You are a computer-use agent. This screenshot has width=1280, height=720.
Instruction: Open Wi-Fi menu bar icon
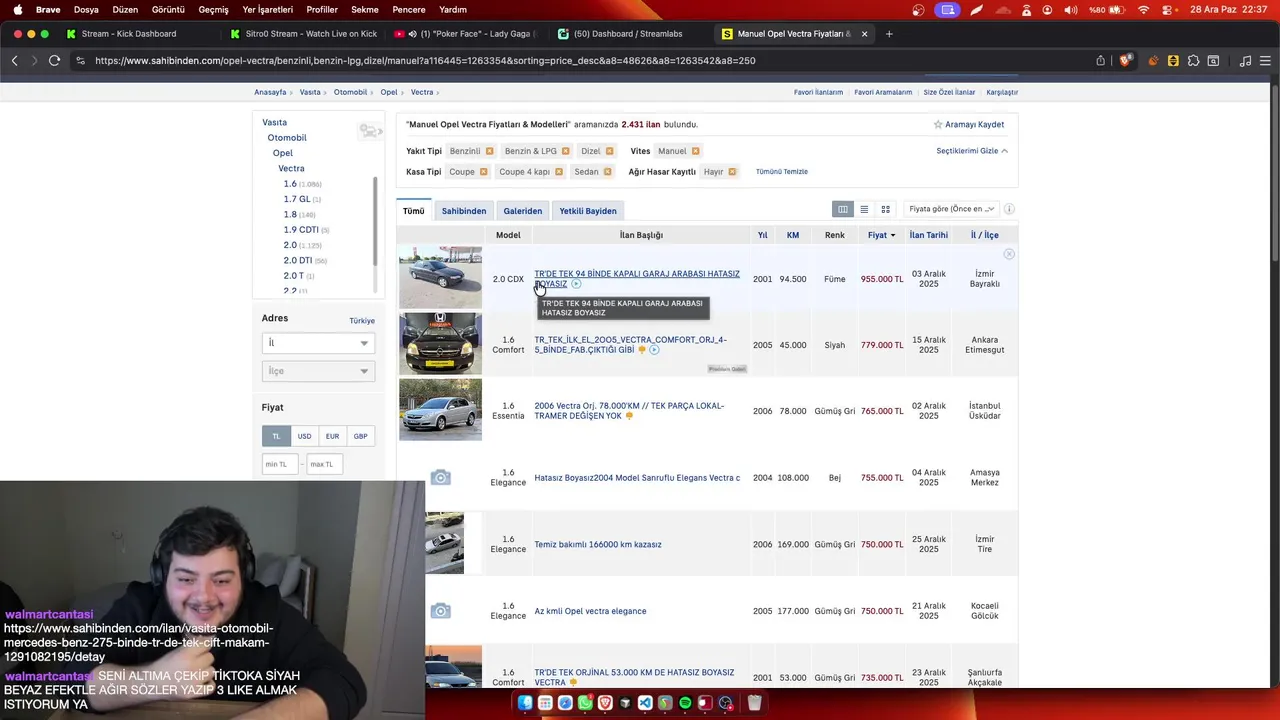(1144, 9)
